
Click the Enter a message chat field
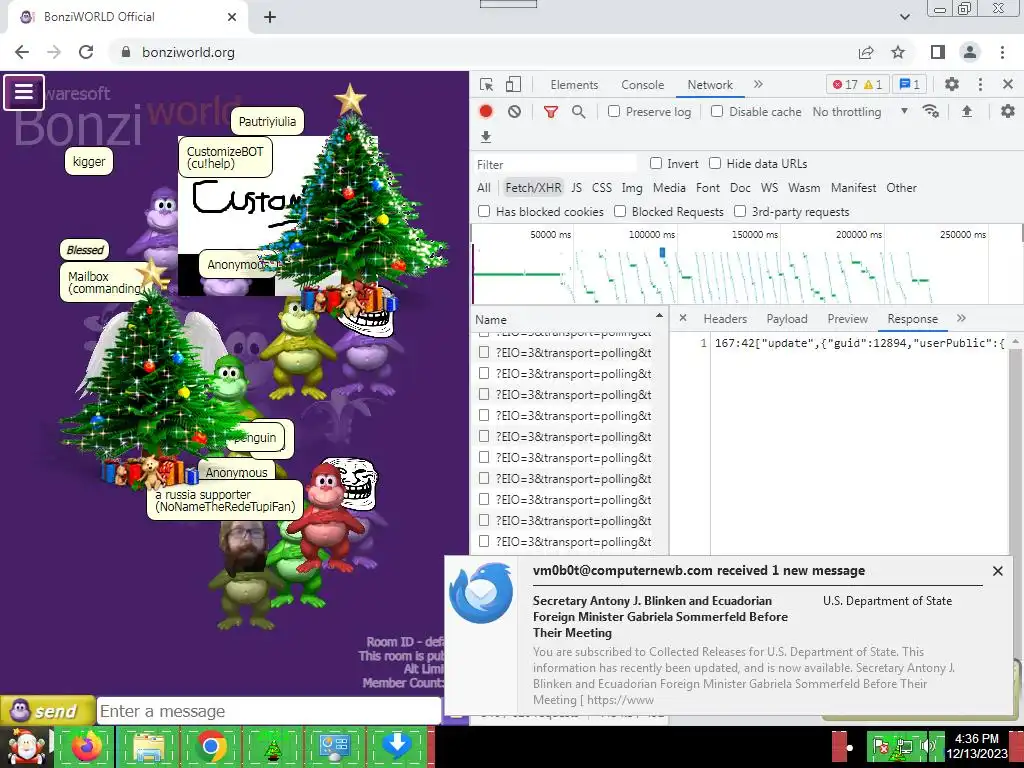point(269,711)
